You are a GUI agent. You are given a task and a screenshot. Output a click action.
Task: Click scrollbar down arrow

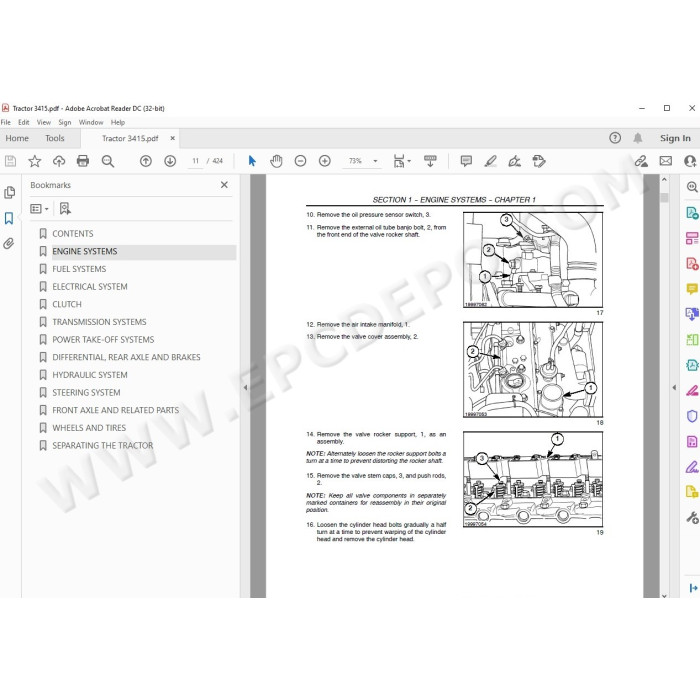coord(664,595)
